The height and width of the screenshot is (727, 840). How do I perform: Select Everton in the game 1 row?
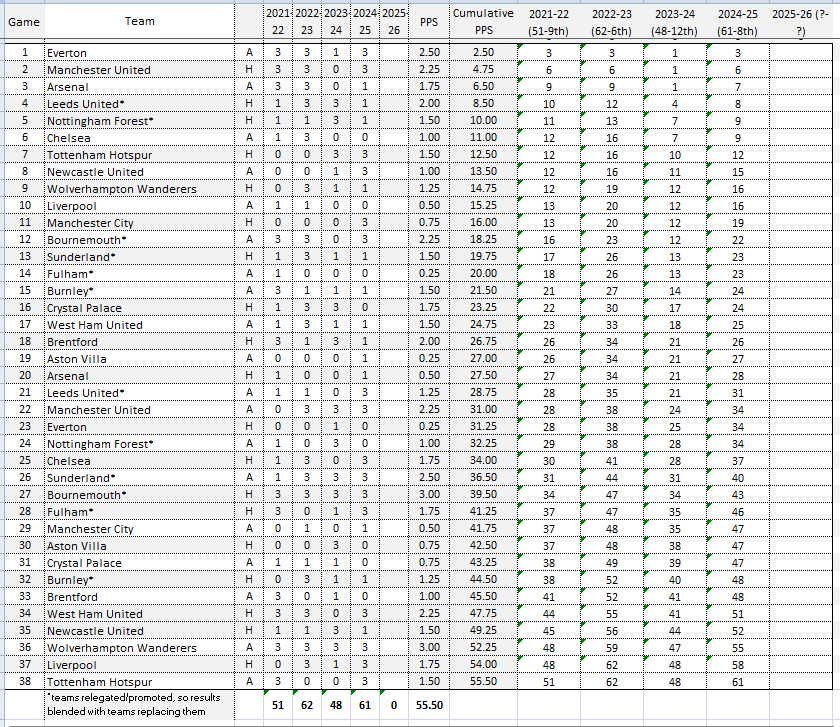tap(67, 53)
